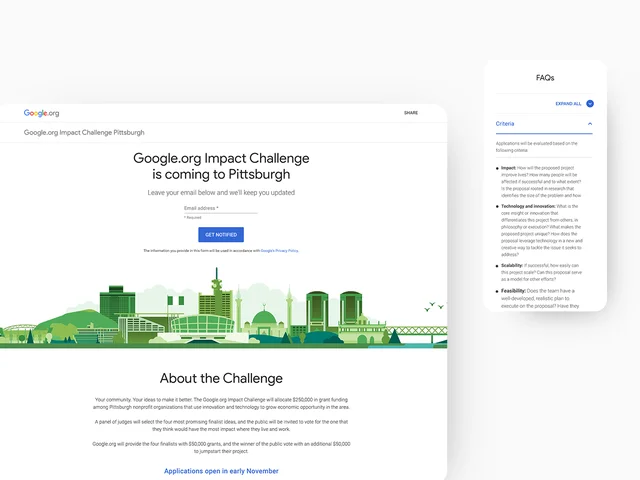Open the SHARE option in top bar
Image resolution: width=640 pixels, height=480 pixels.
411,113
